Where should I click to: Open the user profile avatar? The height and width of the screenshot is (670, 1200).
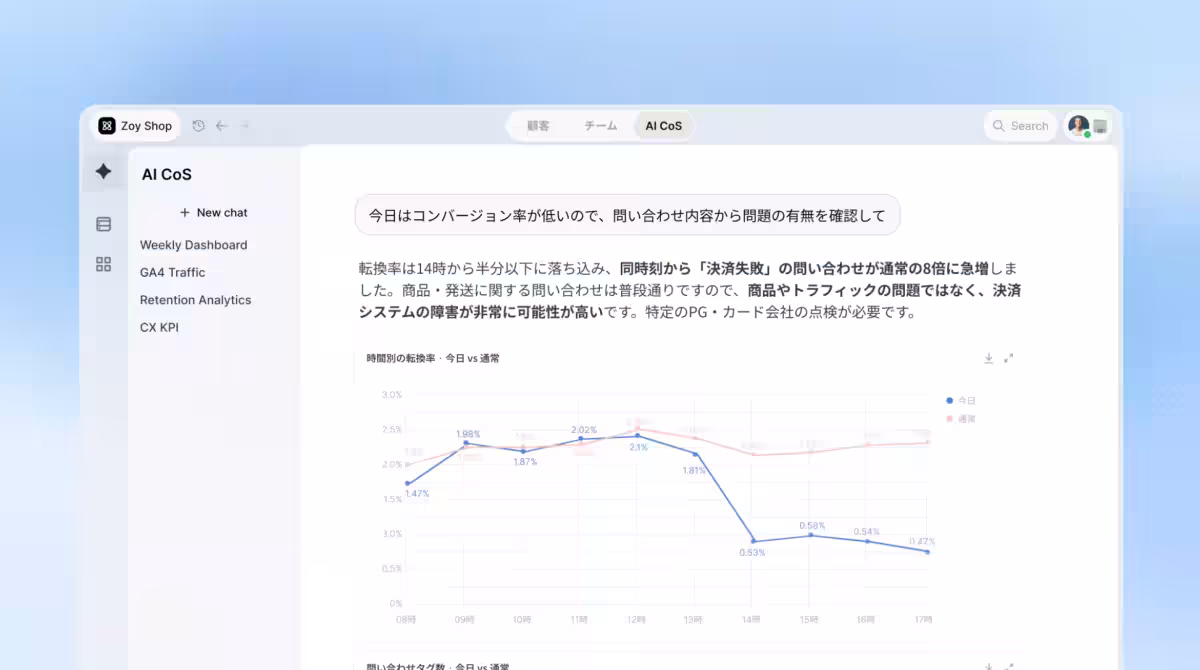(1078, 126)
